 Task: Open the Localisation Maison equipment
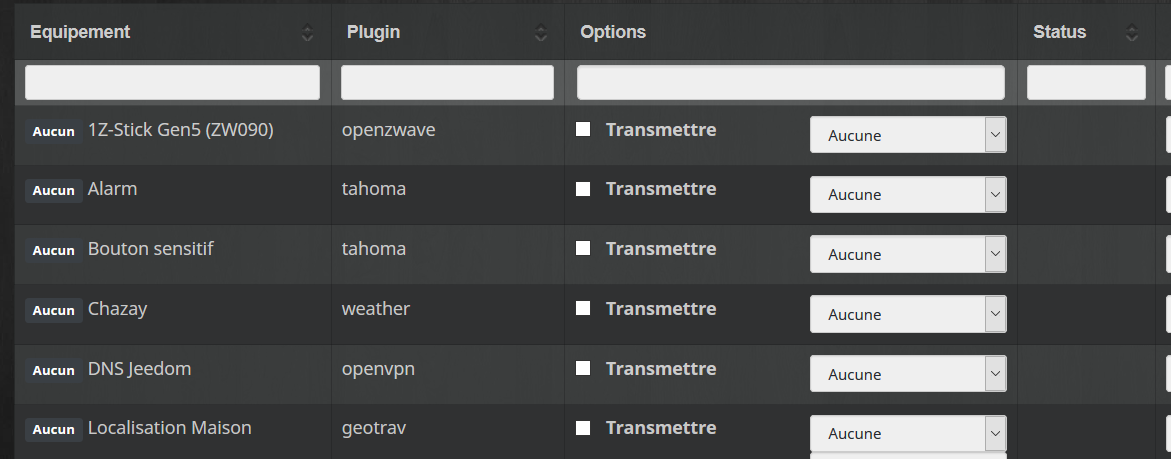[x=169, y=428]
